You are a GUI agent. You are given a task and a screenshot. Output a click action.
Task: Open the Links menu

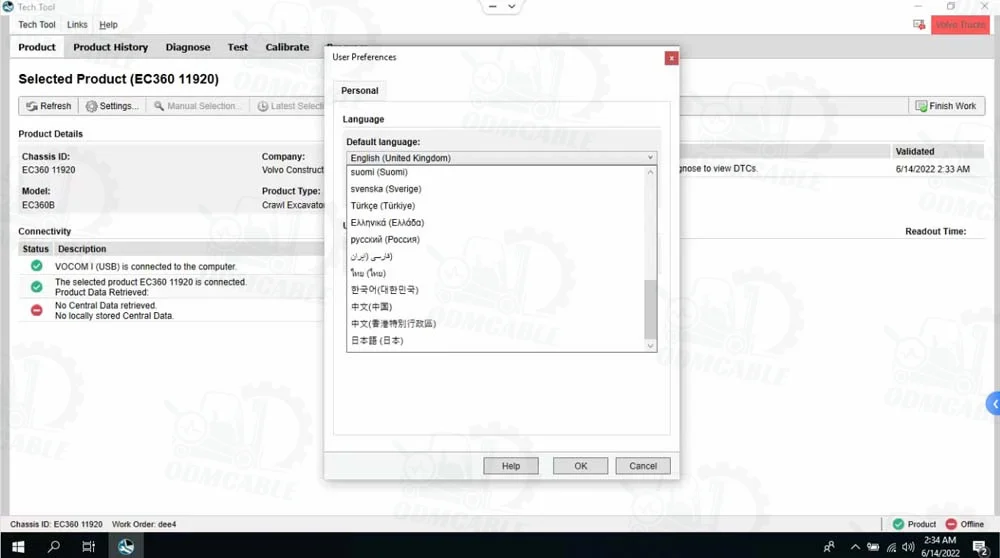[77, 25]
